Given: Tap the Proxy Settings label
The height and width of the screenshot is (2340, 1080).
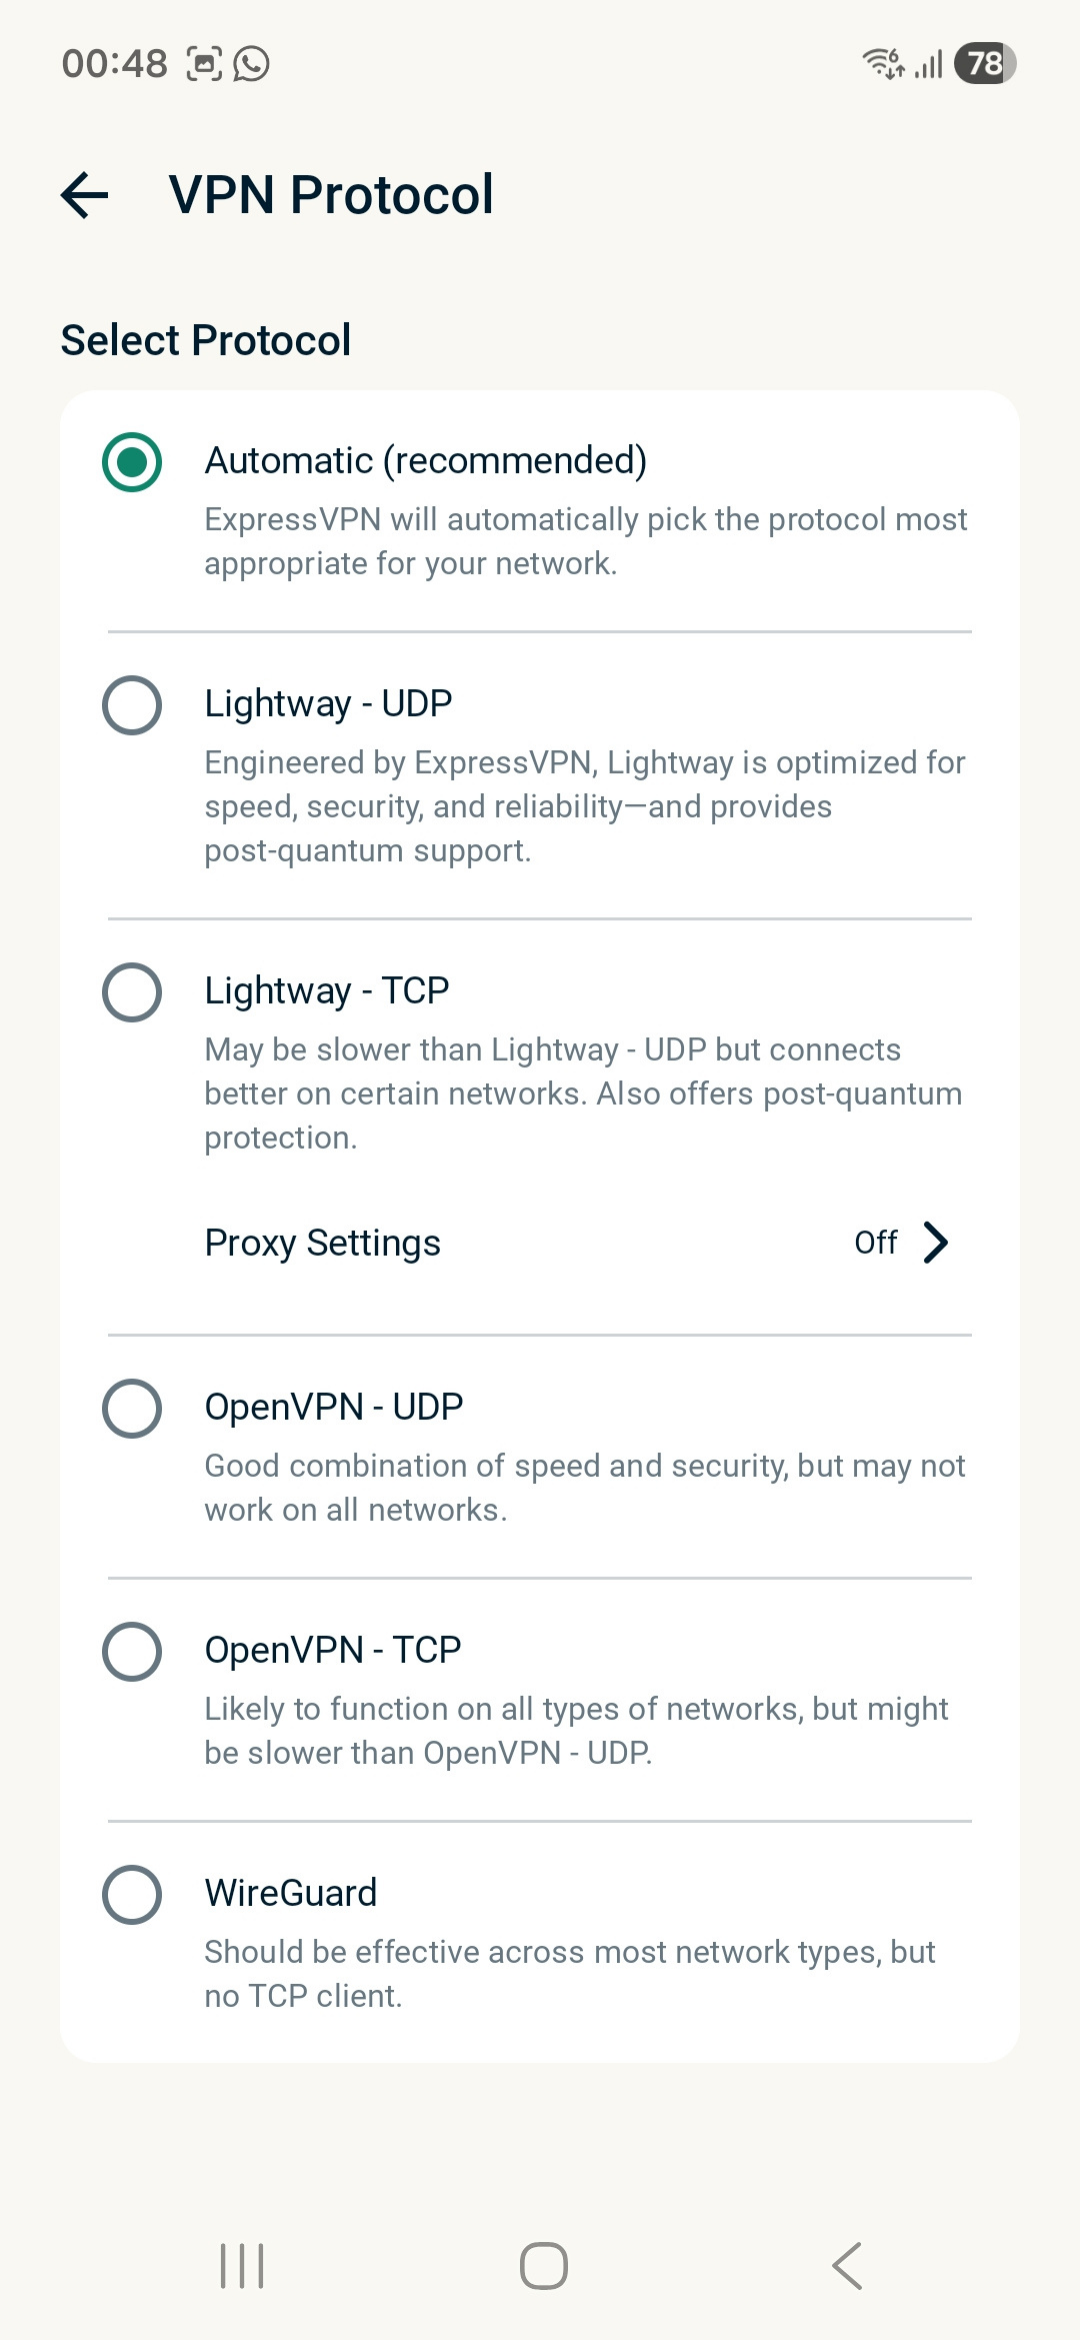Looking at the screenshot, I should pos(322,1243).
